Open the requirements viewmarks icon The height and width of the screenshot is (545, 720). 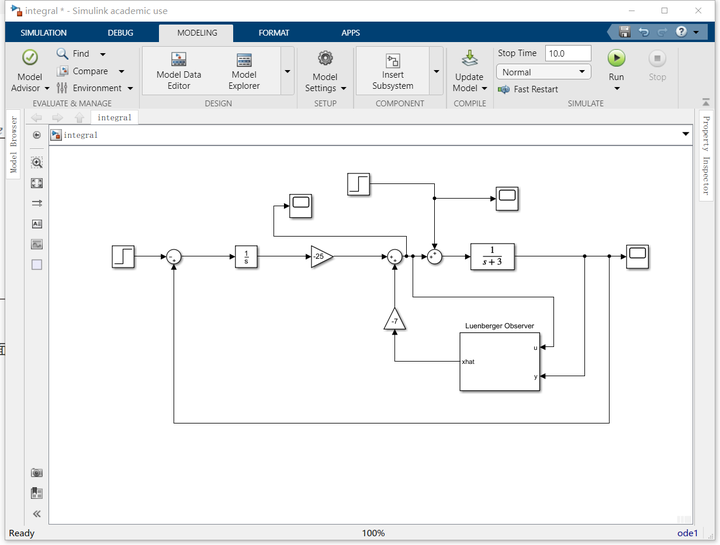point(37,493)
